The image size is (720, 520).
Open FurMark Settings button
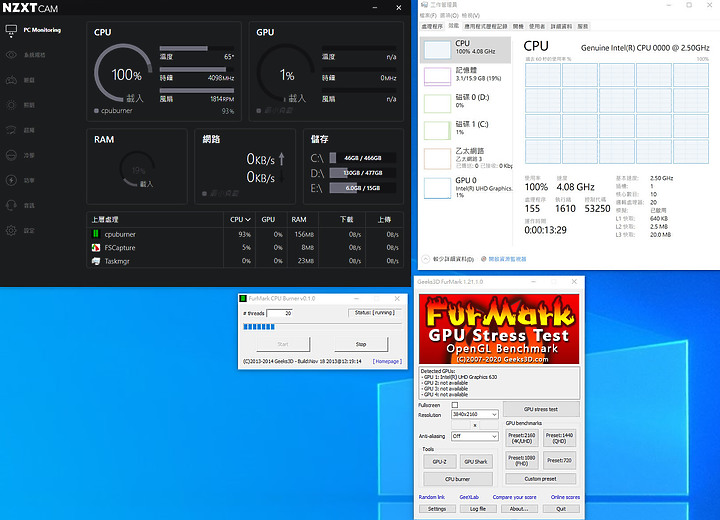coord(437,509)
